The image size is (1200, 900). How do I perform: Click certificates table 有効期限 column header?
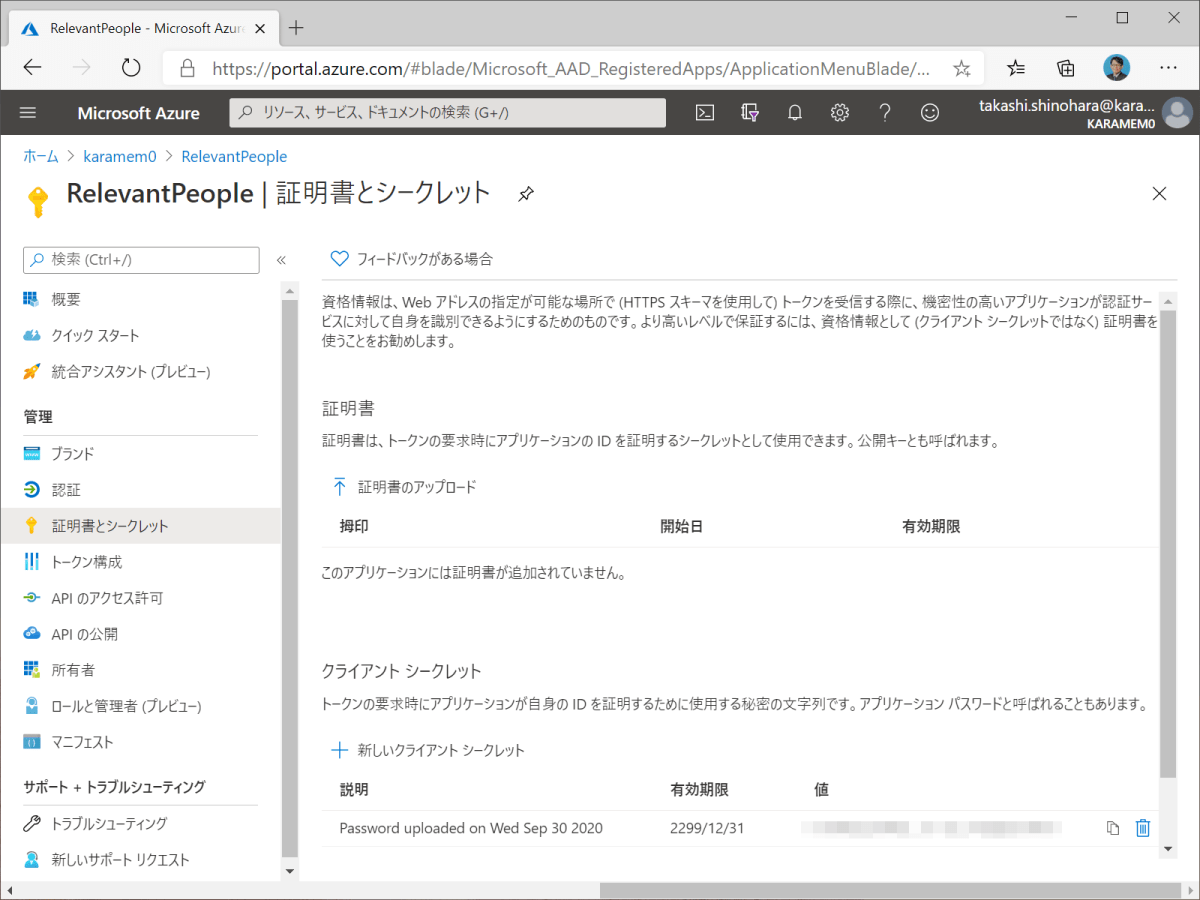(931, 526)
